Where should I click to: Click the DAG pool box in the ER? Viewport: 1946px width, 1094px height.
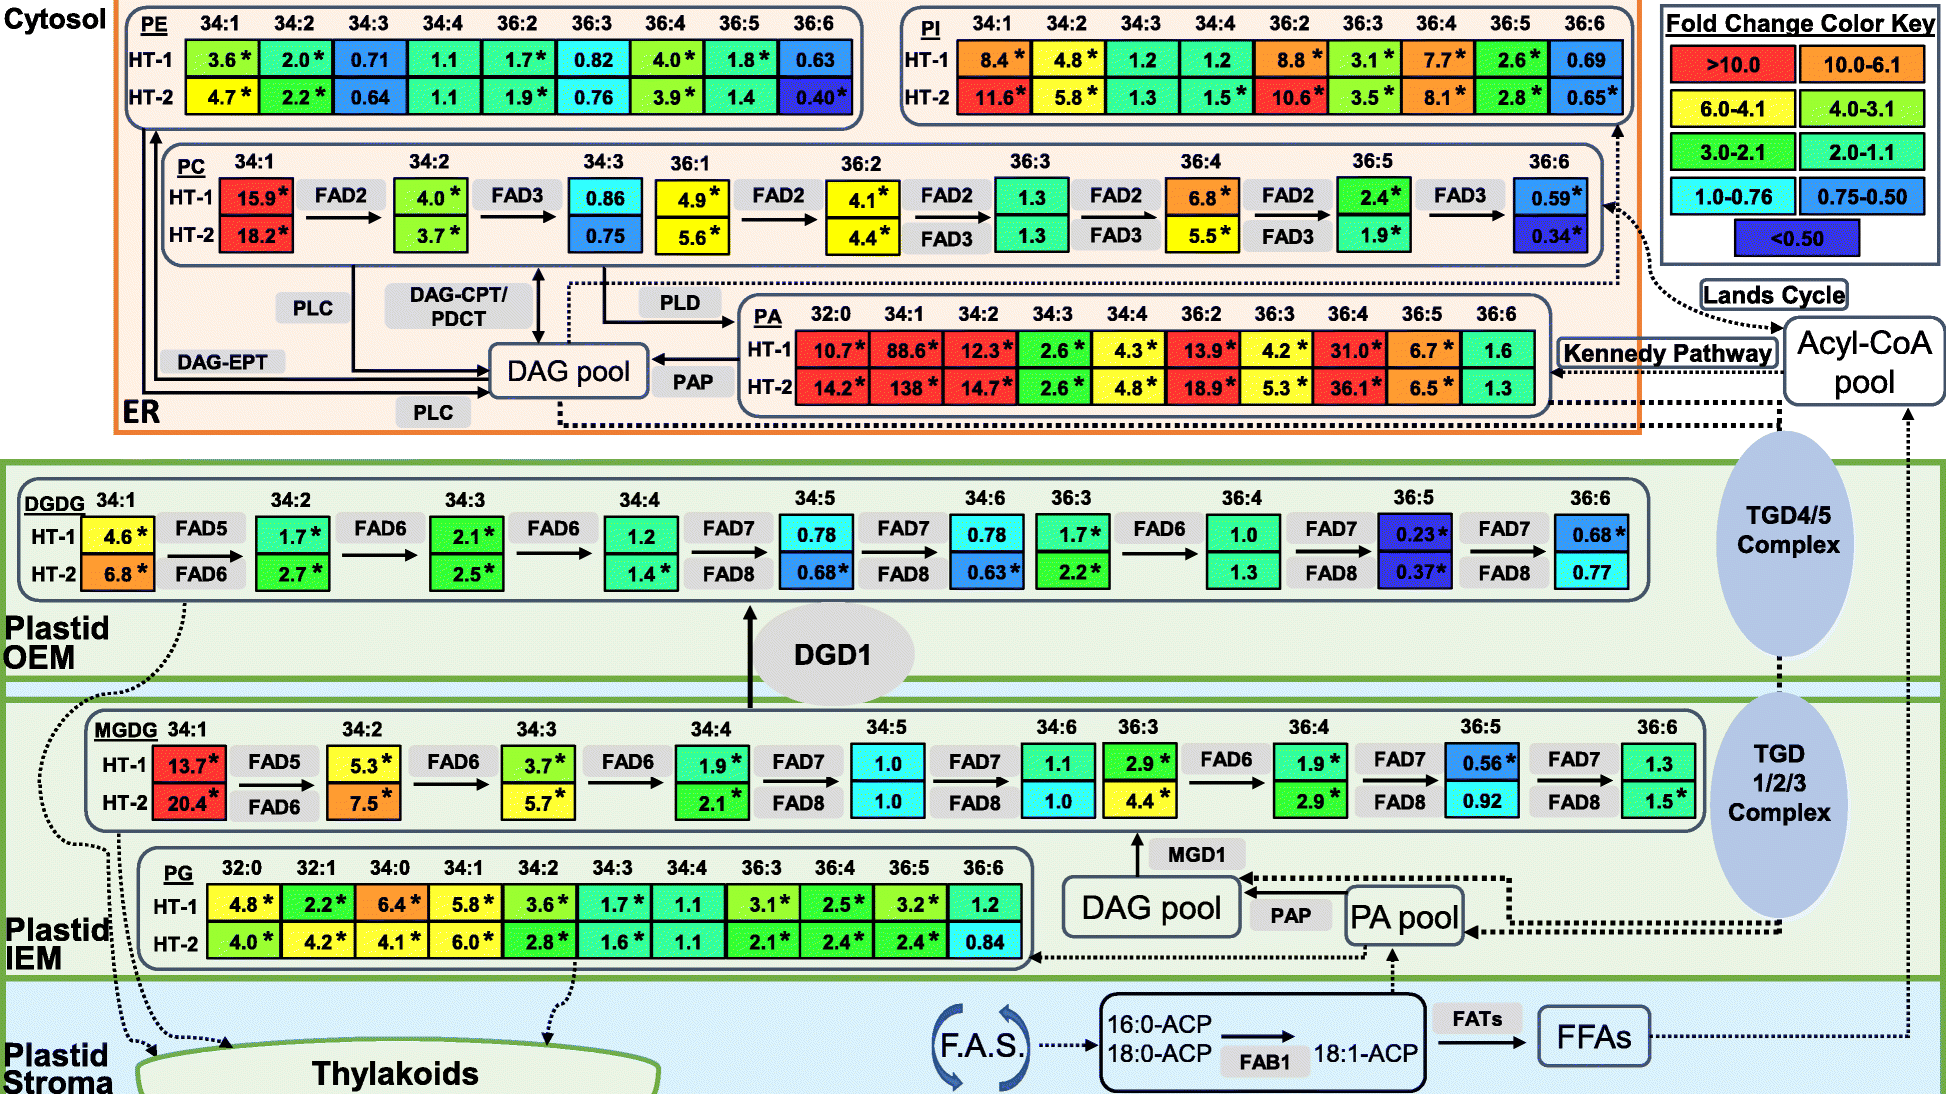pos(568,371)
